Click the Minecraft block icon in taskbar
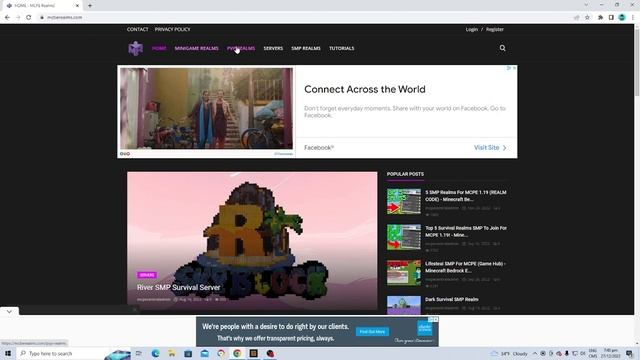The height and width of the screenshot is (360, 640). pyautogui.click(x=253, y=353)
